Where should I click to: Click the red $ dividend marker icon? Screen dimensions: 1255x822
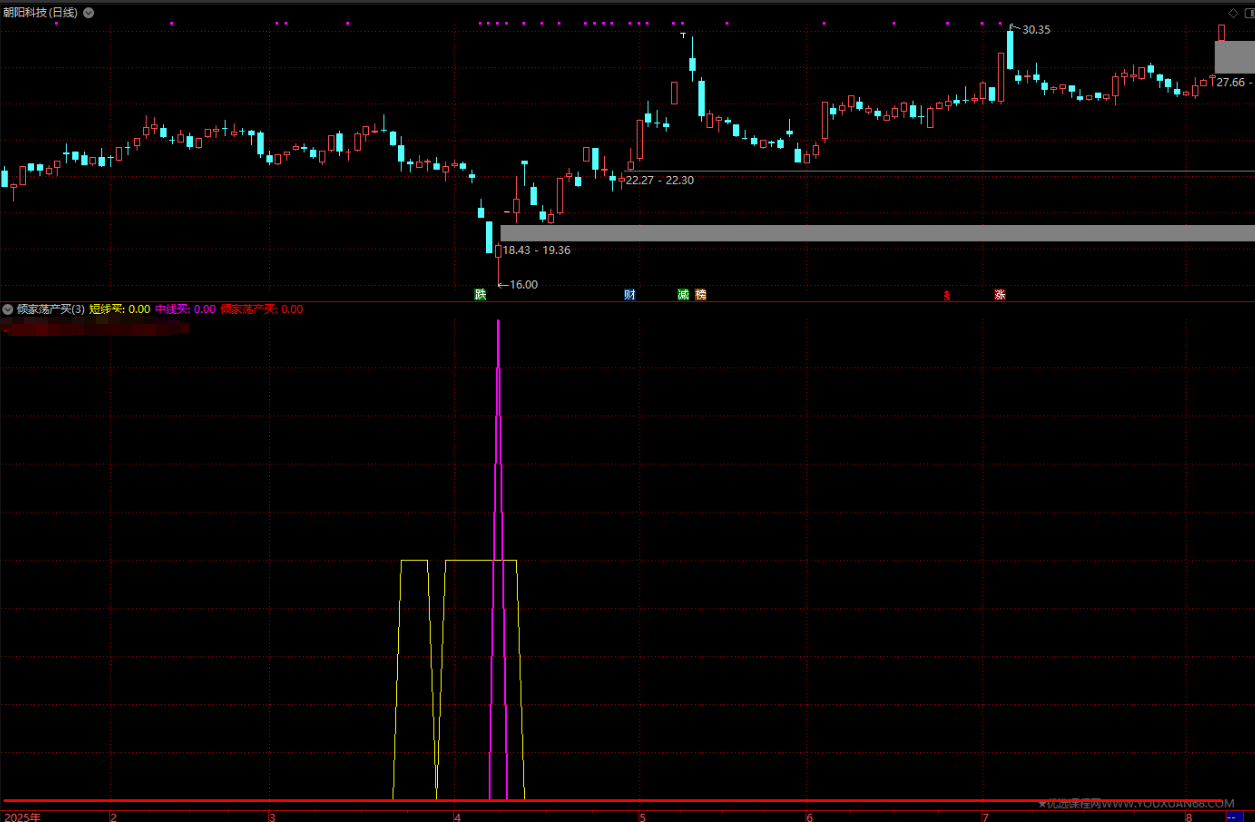(947, 295)
